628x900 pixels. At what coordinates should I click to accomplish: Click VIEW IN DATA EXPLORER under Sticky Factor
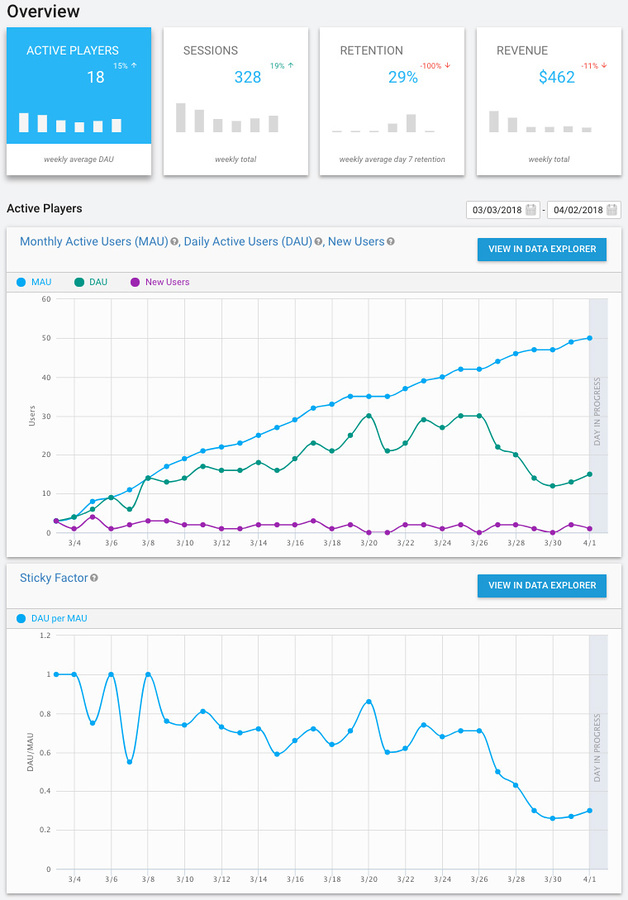(541, 585)
